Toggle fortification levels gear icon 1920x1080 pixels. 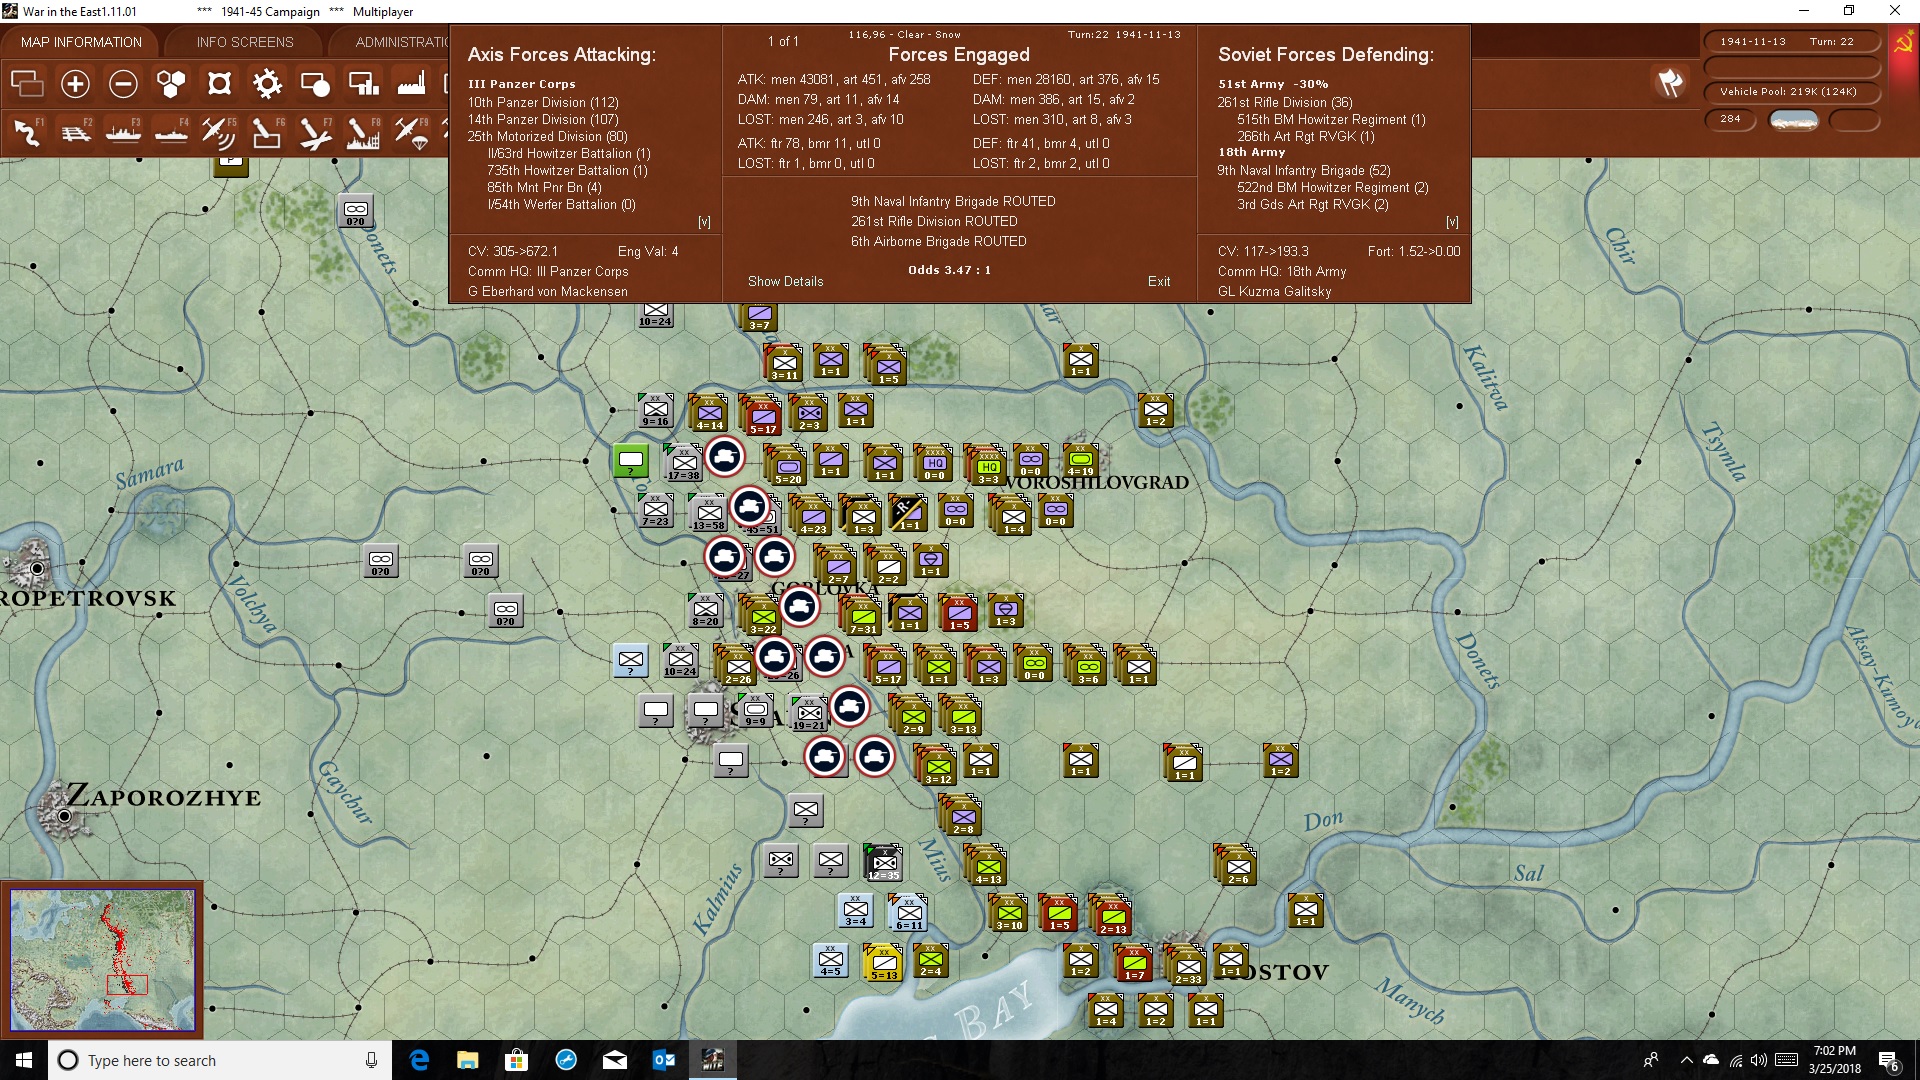click(267, 84)
